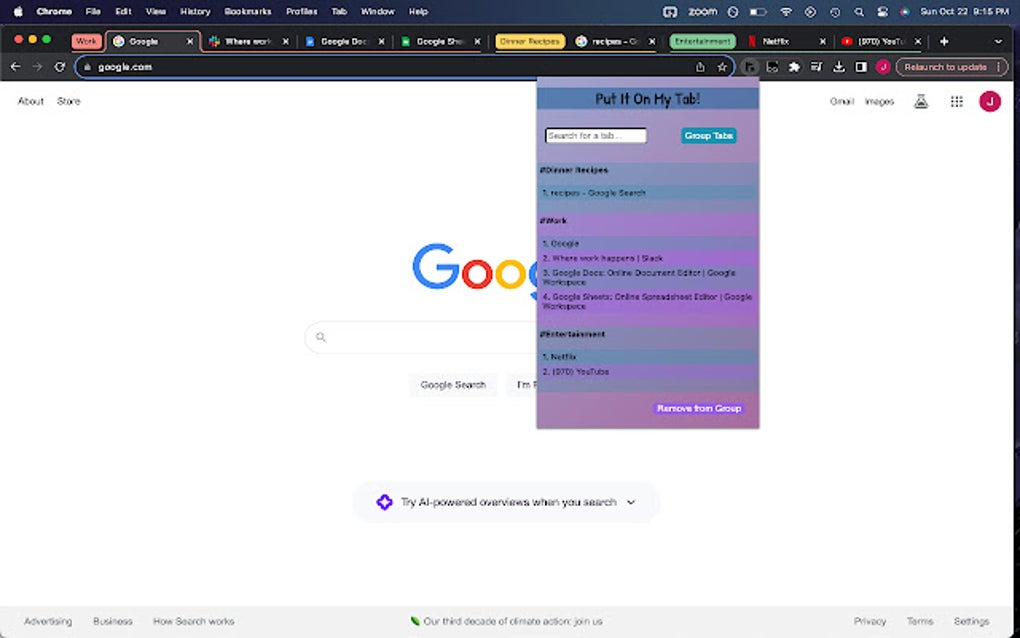Collapse the Entertainment tab group label
Screen dimensions: 1020x638
703,41
